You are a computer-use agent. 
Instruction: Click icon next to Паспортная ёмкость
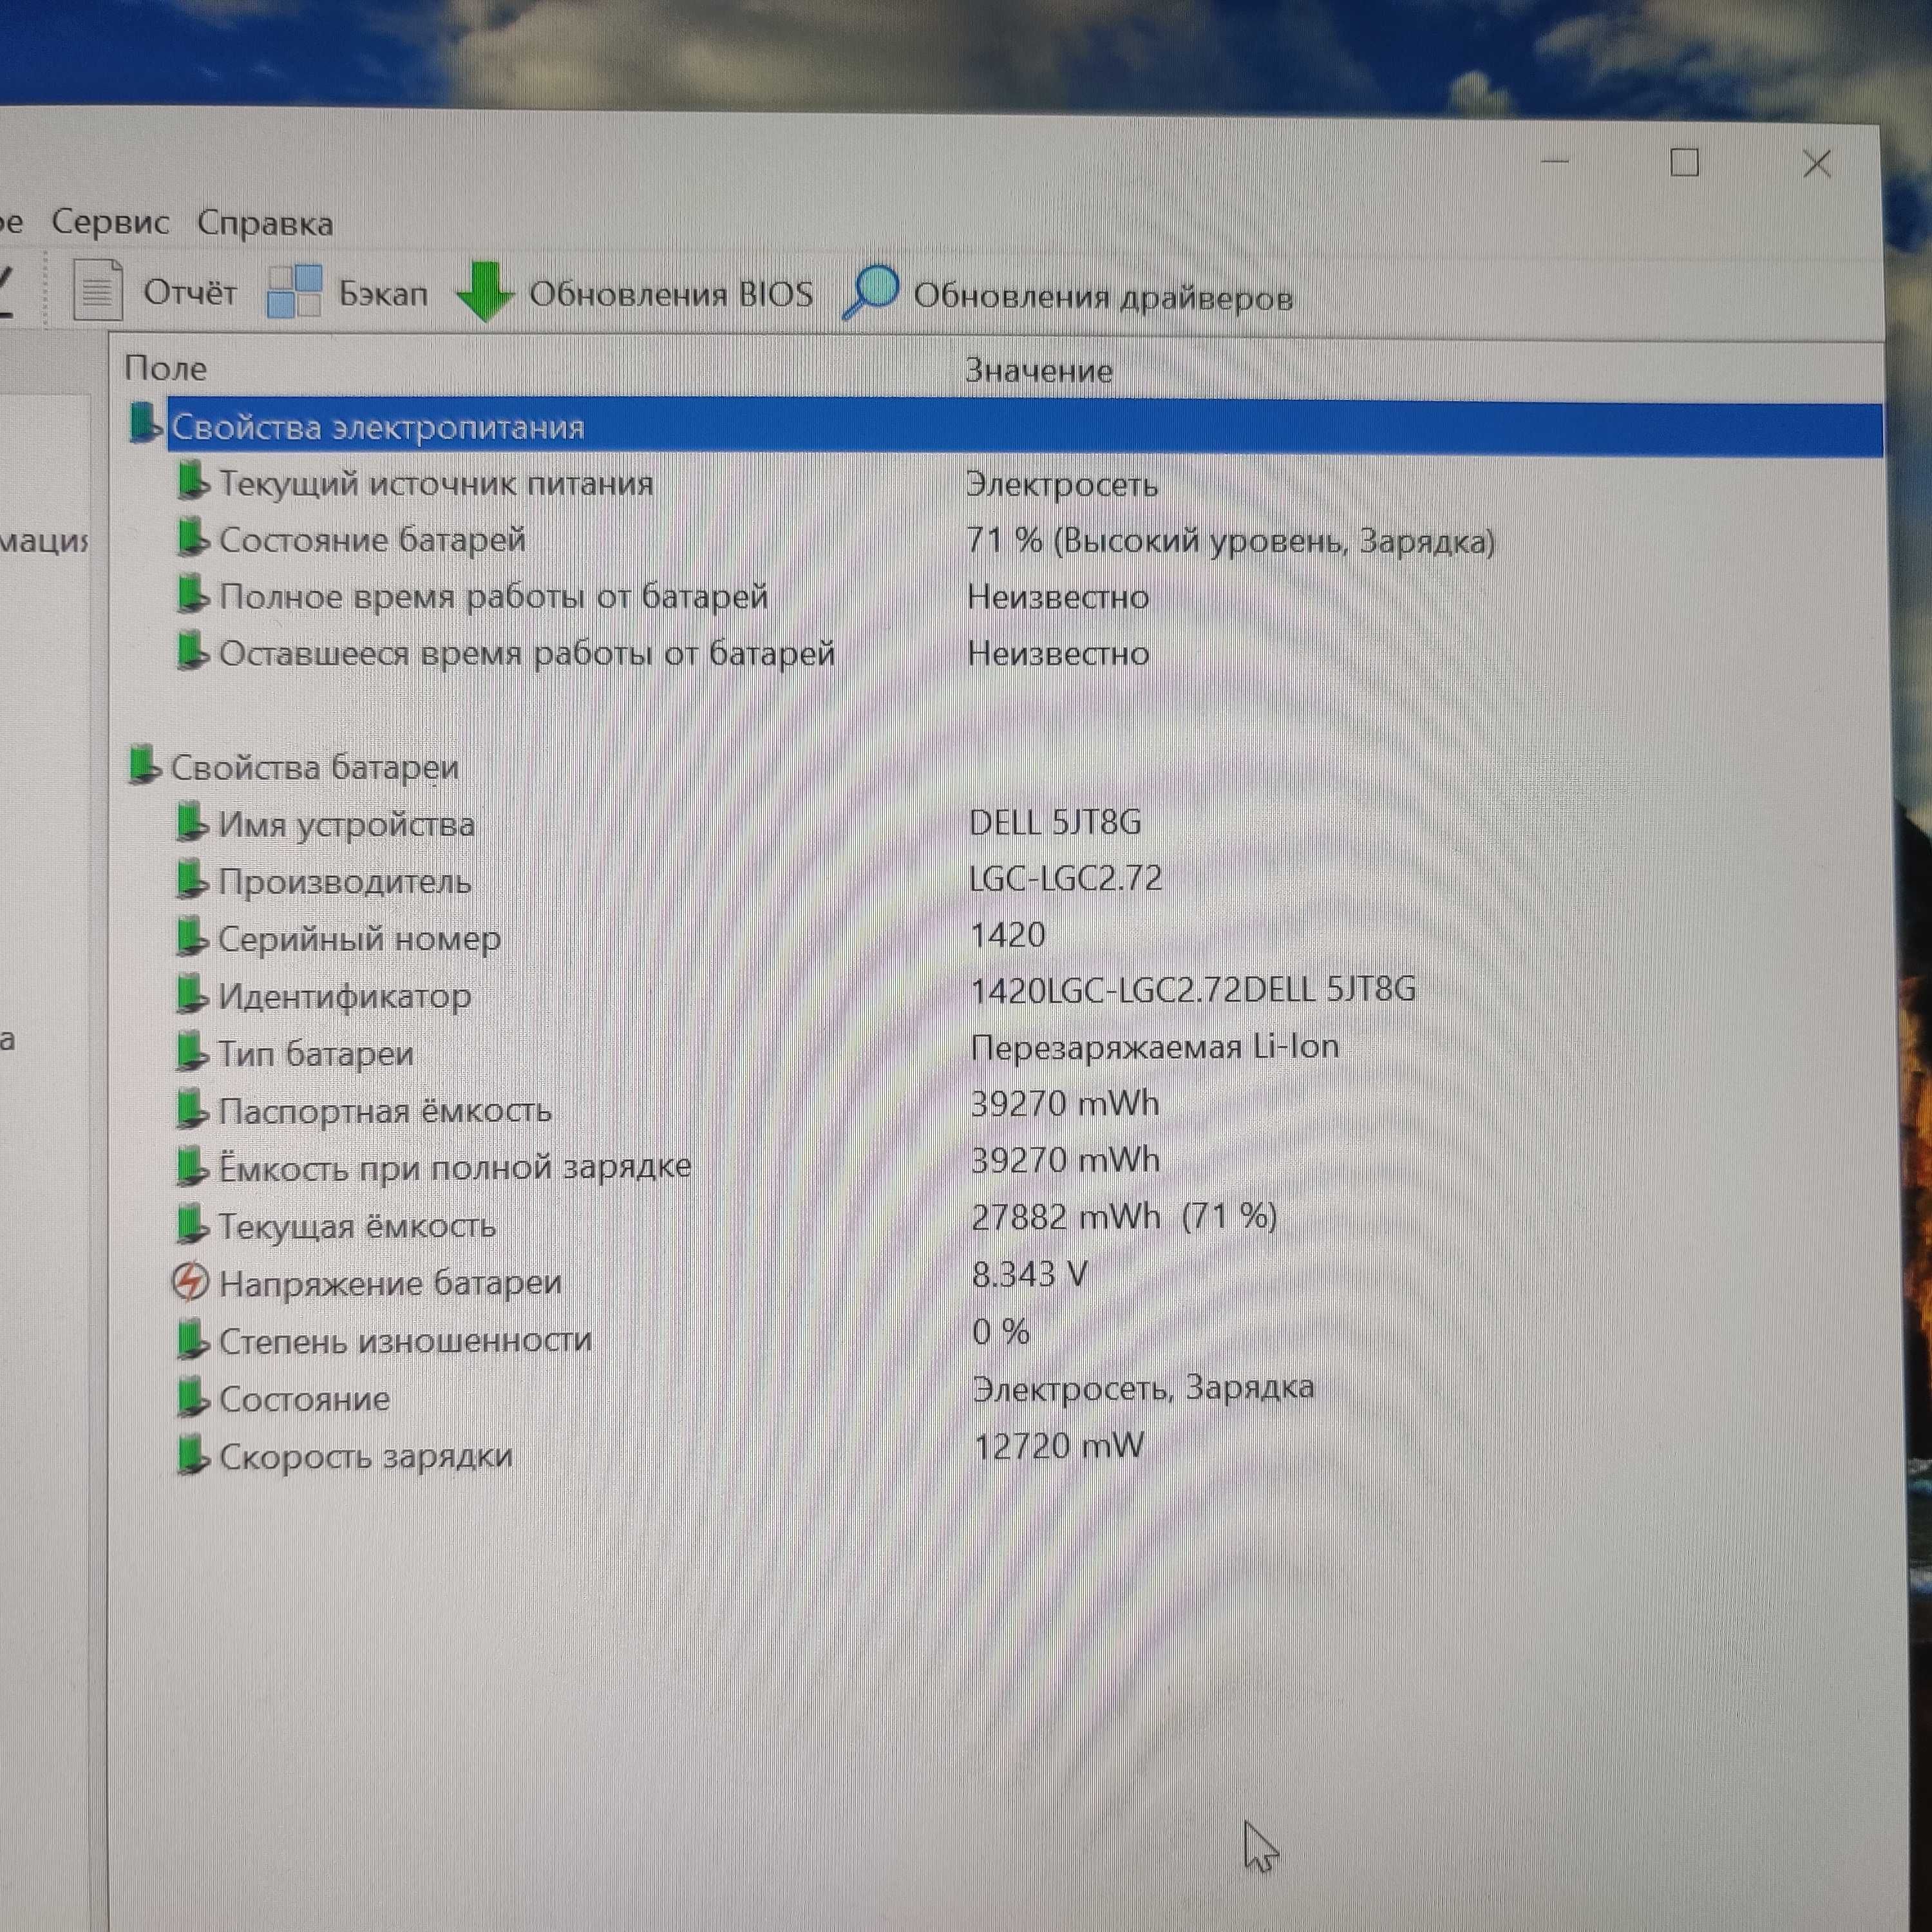pos(191,1108)
